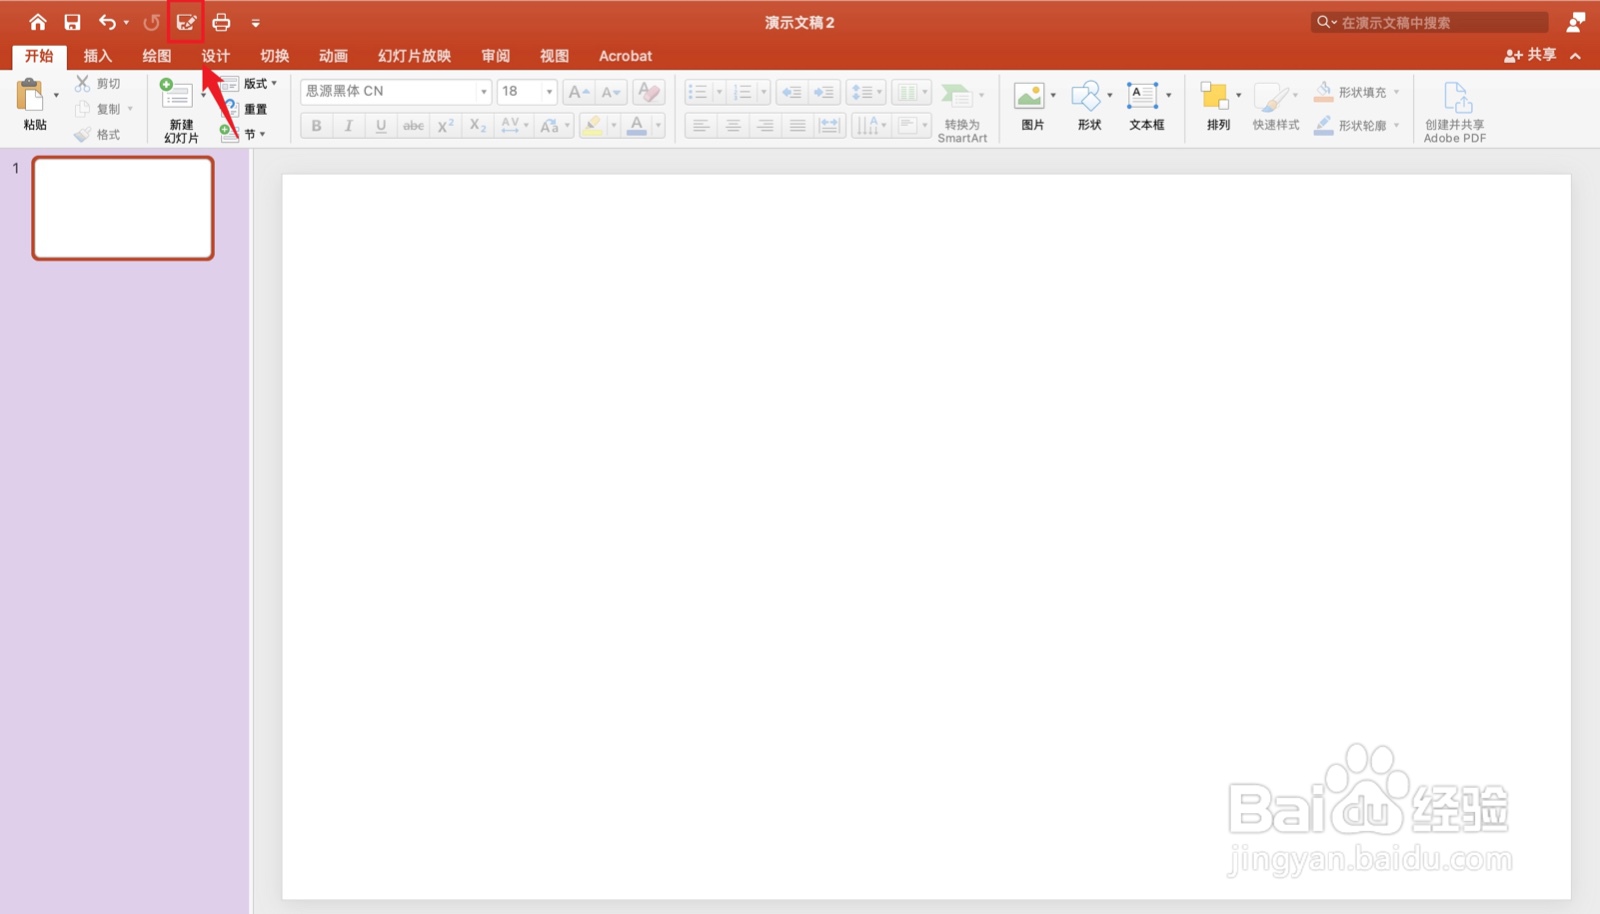Click the Home icon in title bar
Image resolution: width=1600 pixels, height=914 pixels.
pos(38,22)
